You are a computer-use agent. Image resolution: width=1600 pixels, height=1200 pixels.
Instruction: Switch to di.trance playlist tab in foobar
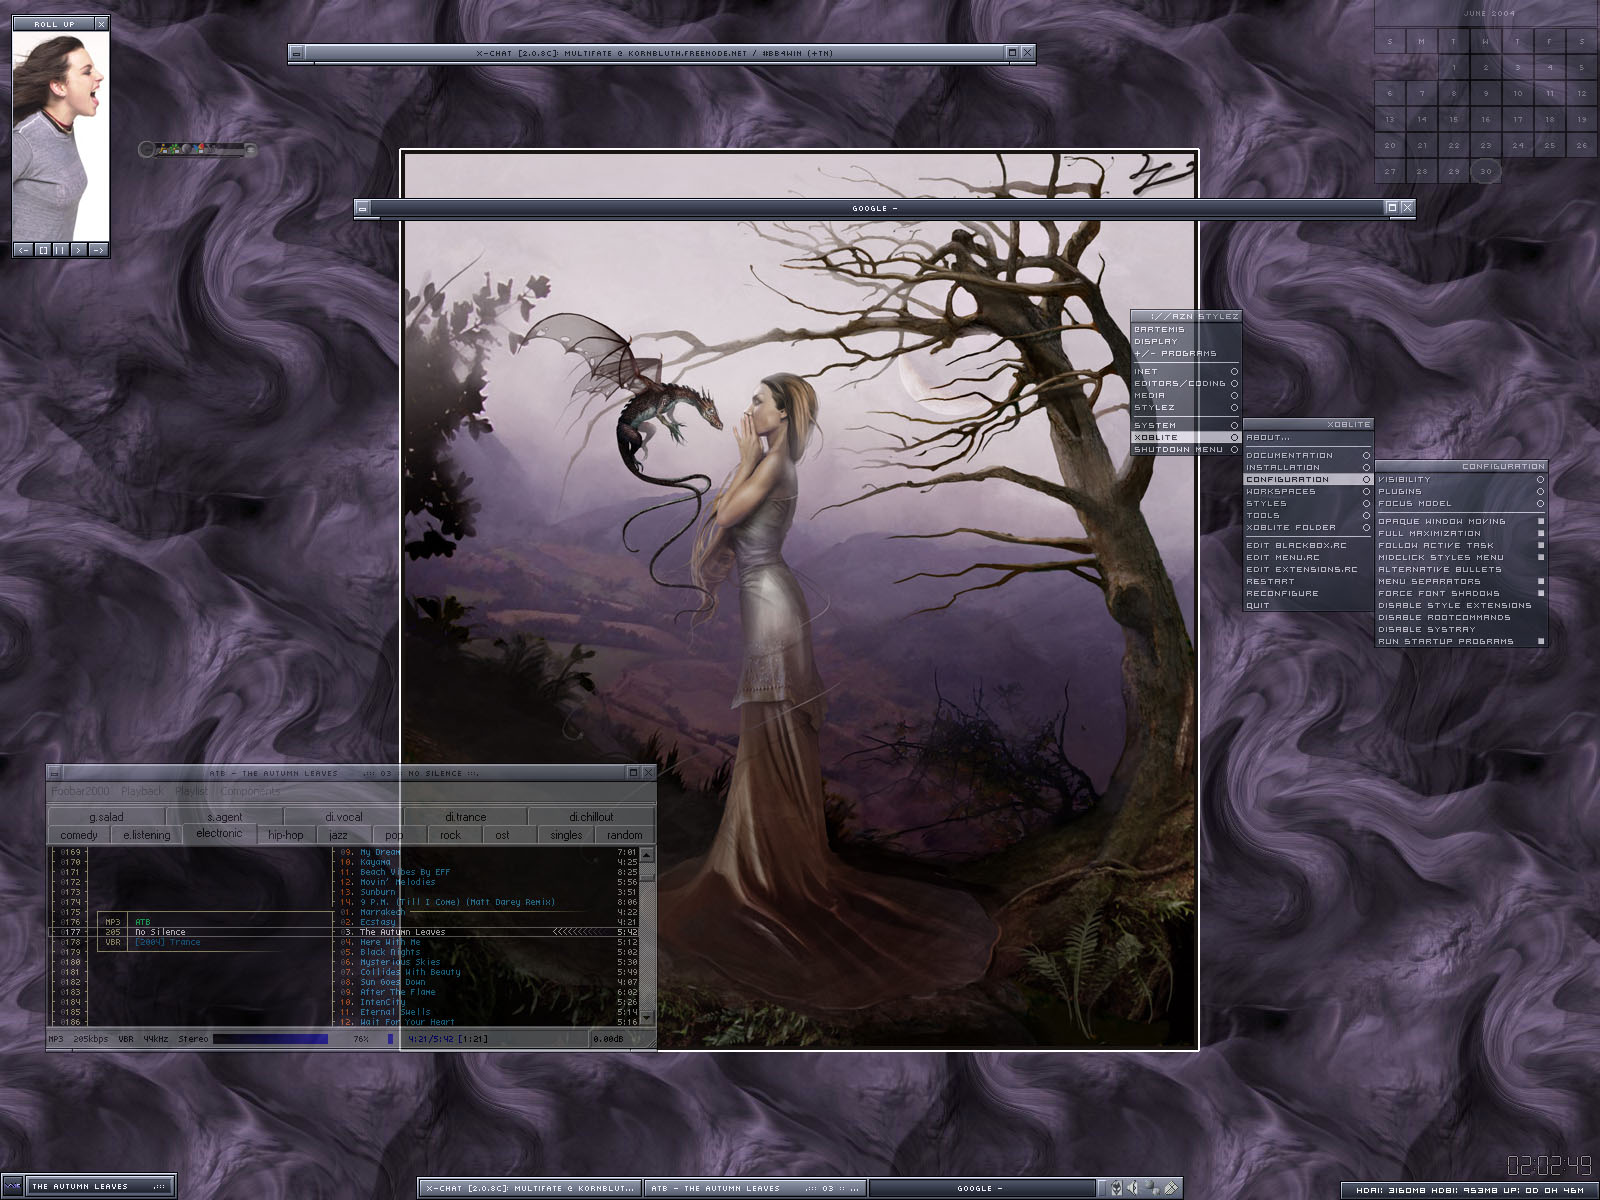click(465, 817)
